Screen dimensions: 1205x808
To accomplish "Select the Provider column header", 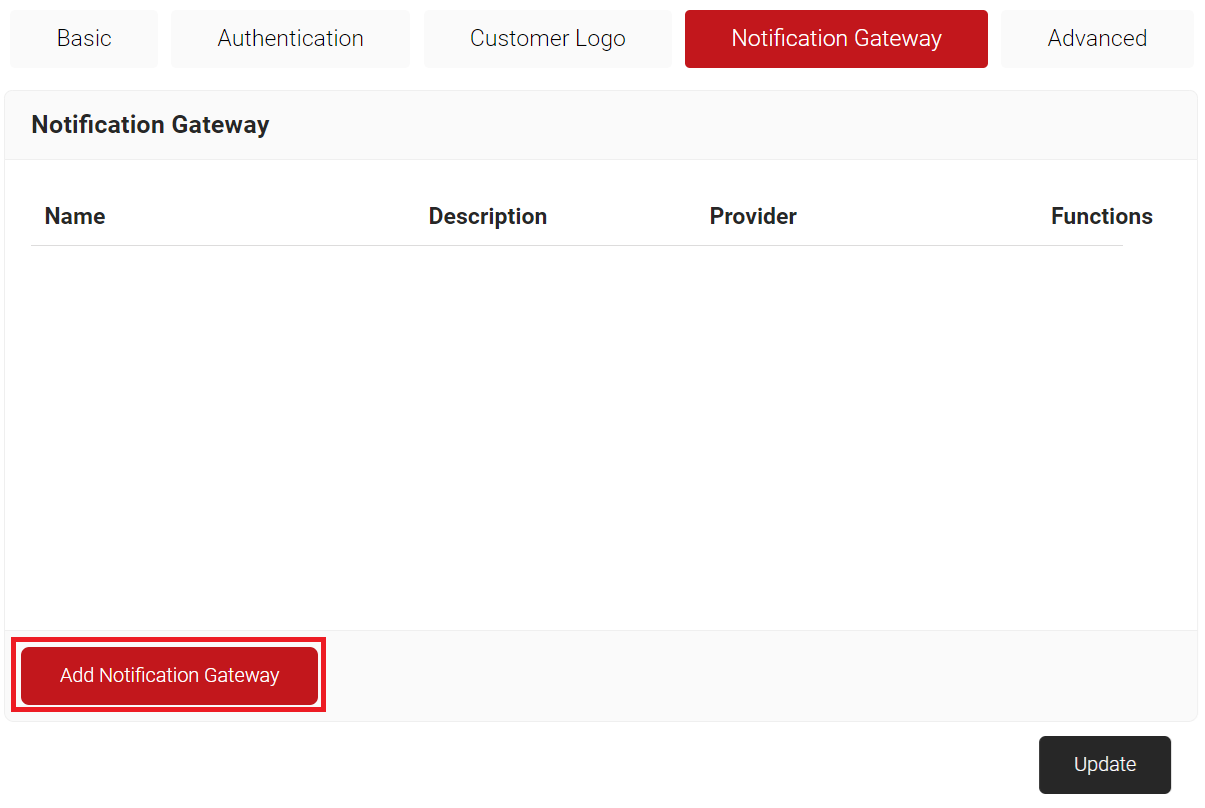I will 752,217.
